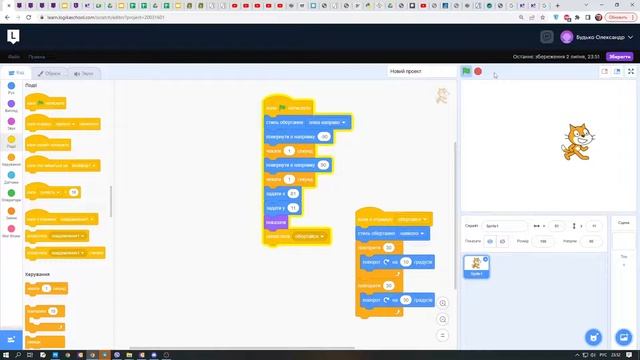The height and width of the screenshot is (360, 640).
Task: Click the cat sprite on the stage
Action: click(x=577, y=142)
